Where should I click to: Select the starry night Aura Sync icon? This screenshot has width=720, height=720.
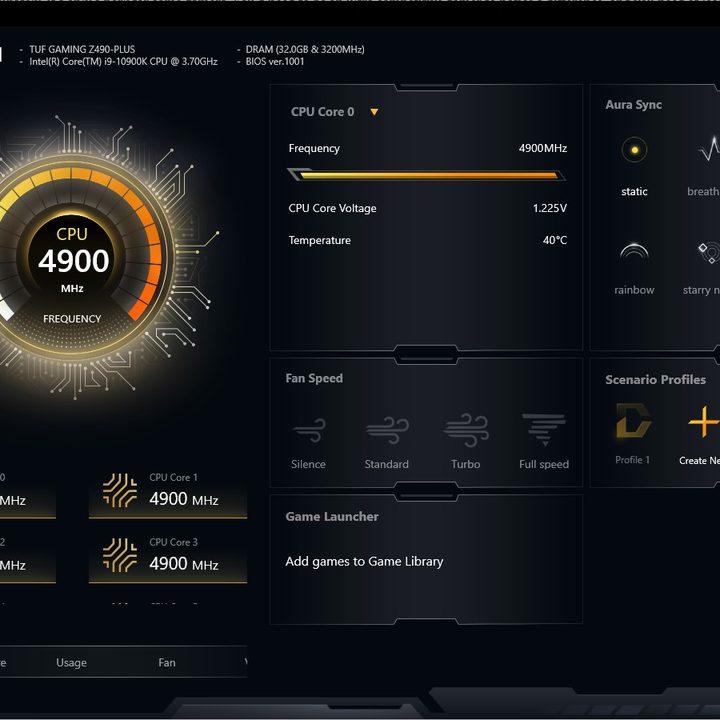tap(709, 252)
